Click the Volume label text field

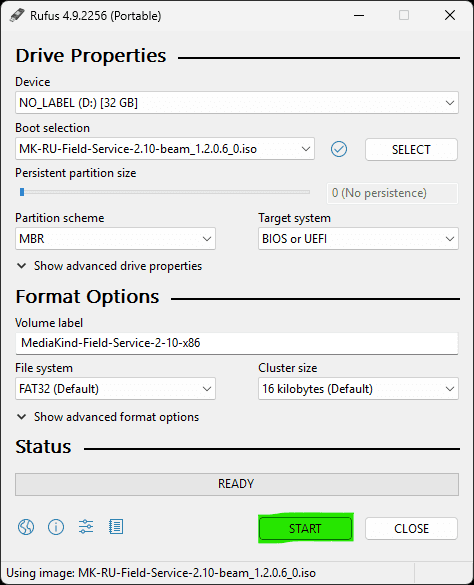[237, 343]
